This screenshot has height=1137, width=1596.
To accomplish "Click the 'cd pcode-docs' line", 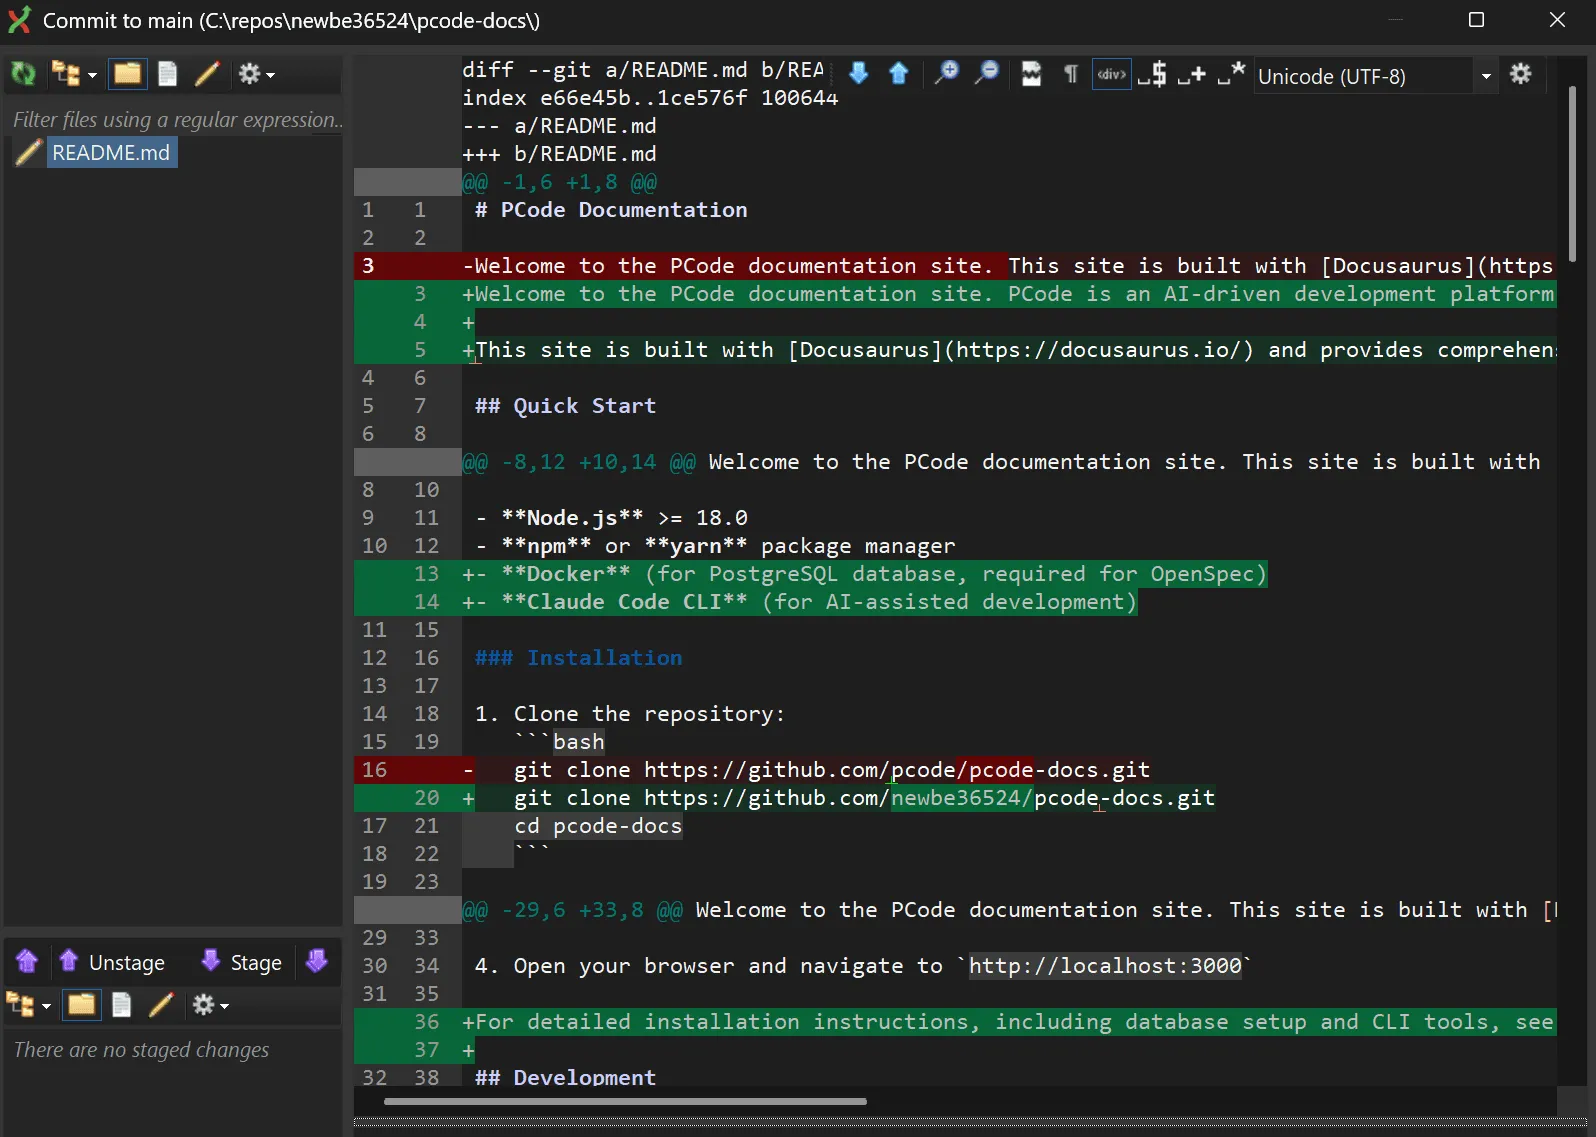I will coord(597,826).
